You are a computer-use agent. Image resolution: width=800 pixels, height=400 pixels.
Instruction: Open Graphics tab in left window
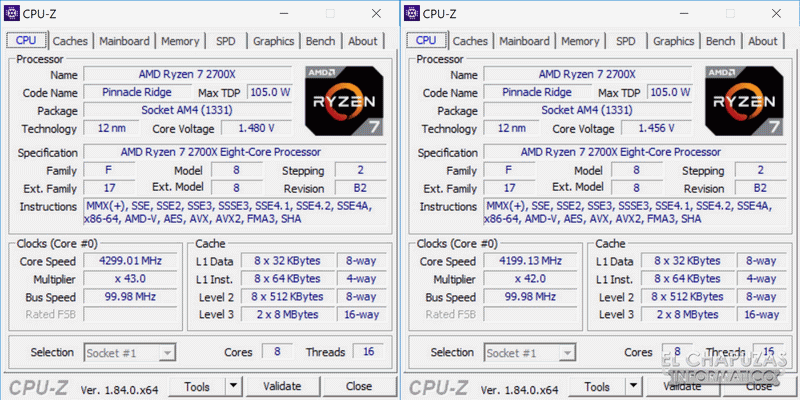[273, 41]
